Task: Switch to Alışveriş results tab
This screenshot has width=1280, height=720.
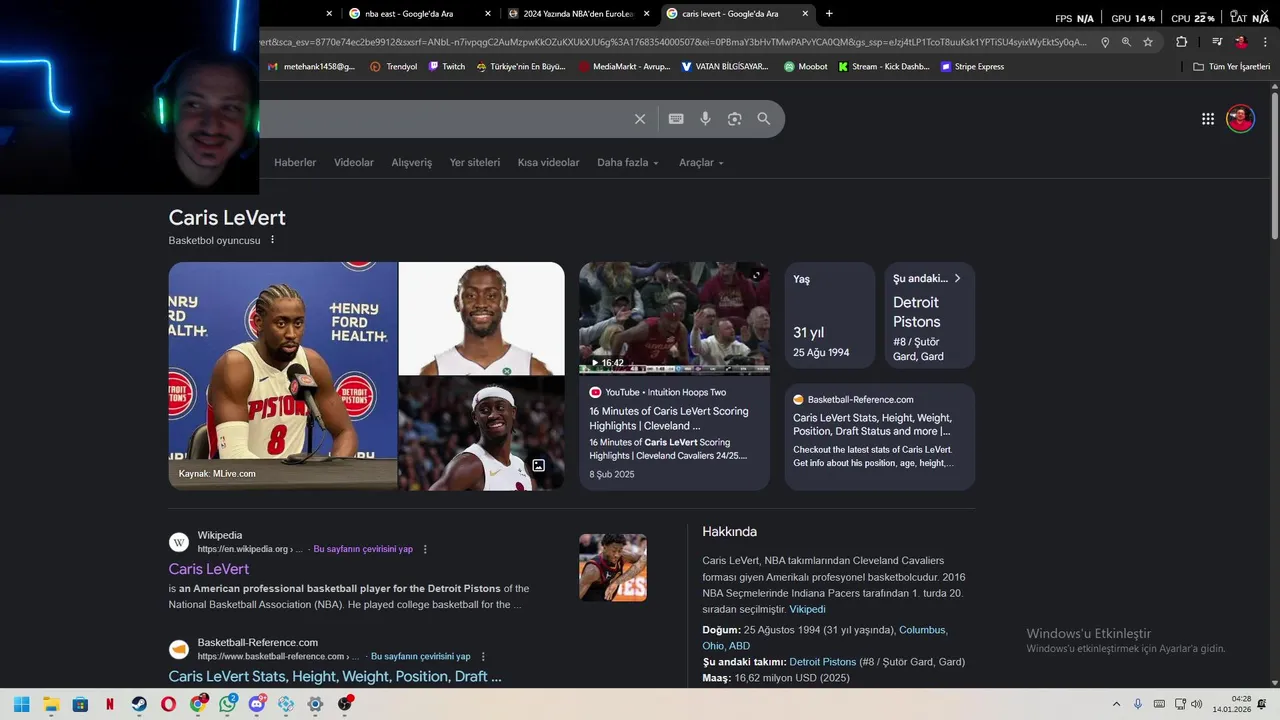Action: [x=412, y=162]
